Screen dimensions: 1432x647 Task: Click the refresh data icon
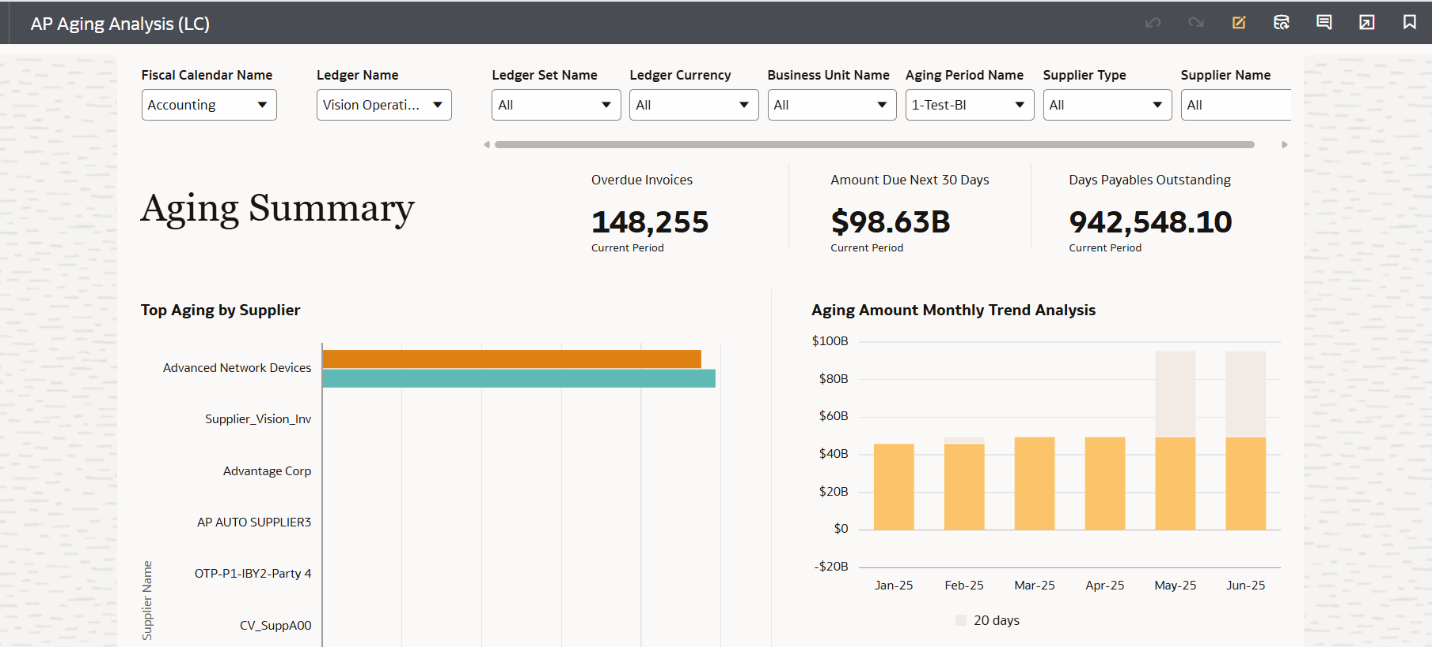[1281, 22]
